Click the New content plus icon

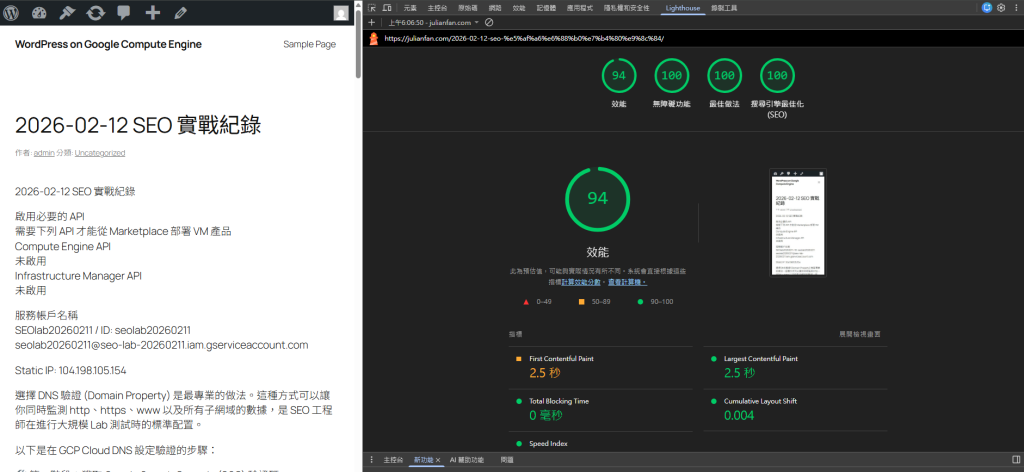(152, 13)
